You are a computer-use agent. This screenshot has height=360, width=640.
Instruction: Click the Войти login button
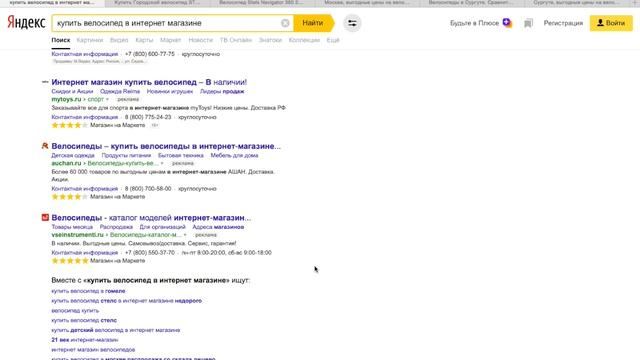pos(611,23)
